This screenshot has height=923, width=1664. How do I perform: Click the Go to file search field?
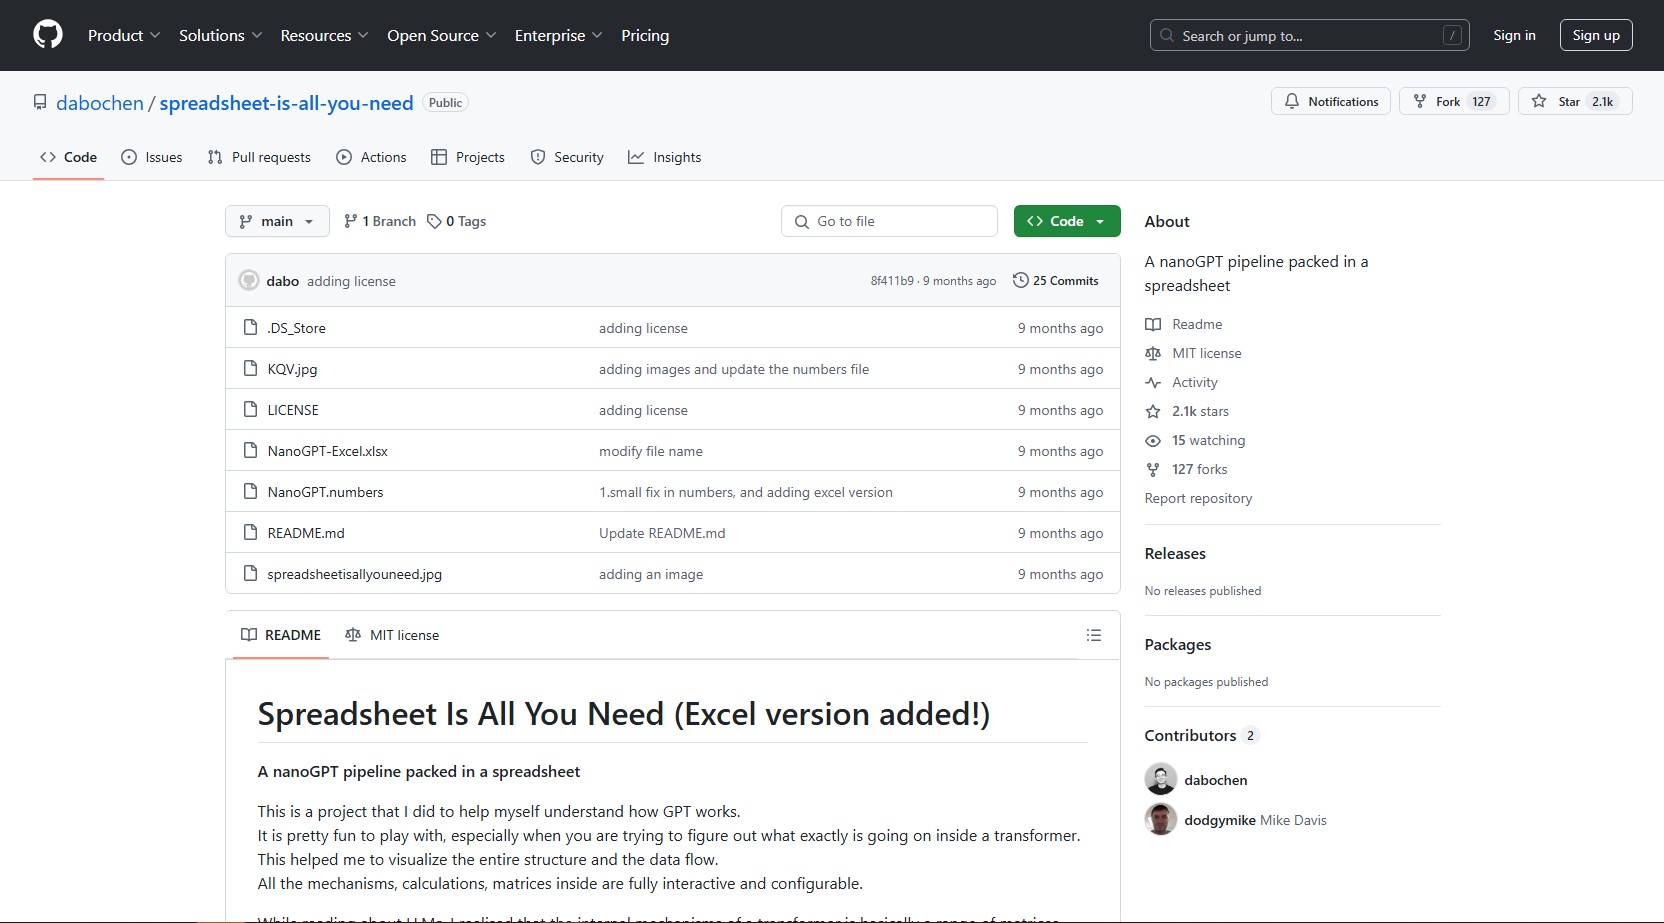(889, 222)
